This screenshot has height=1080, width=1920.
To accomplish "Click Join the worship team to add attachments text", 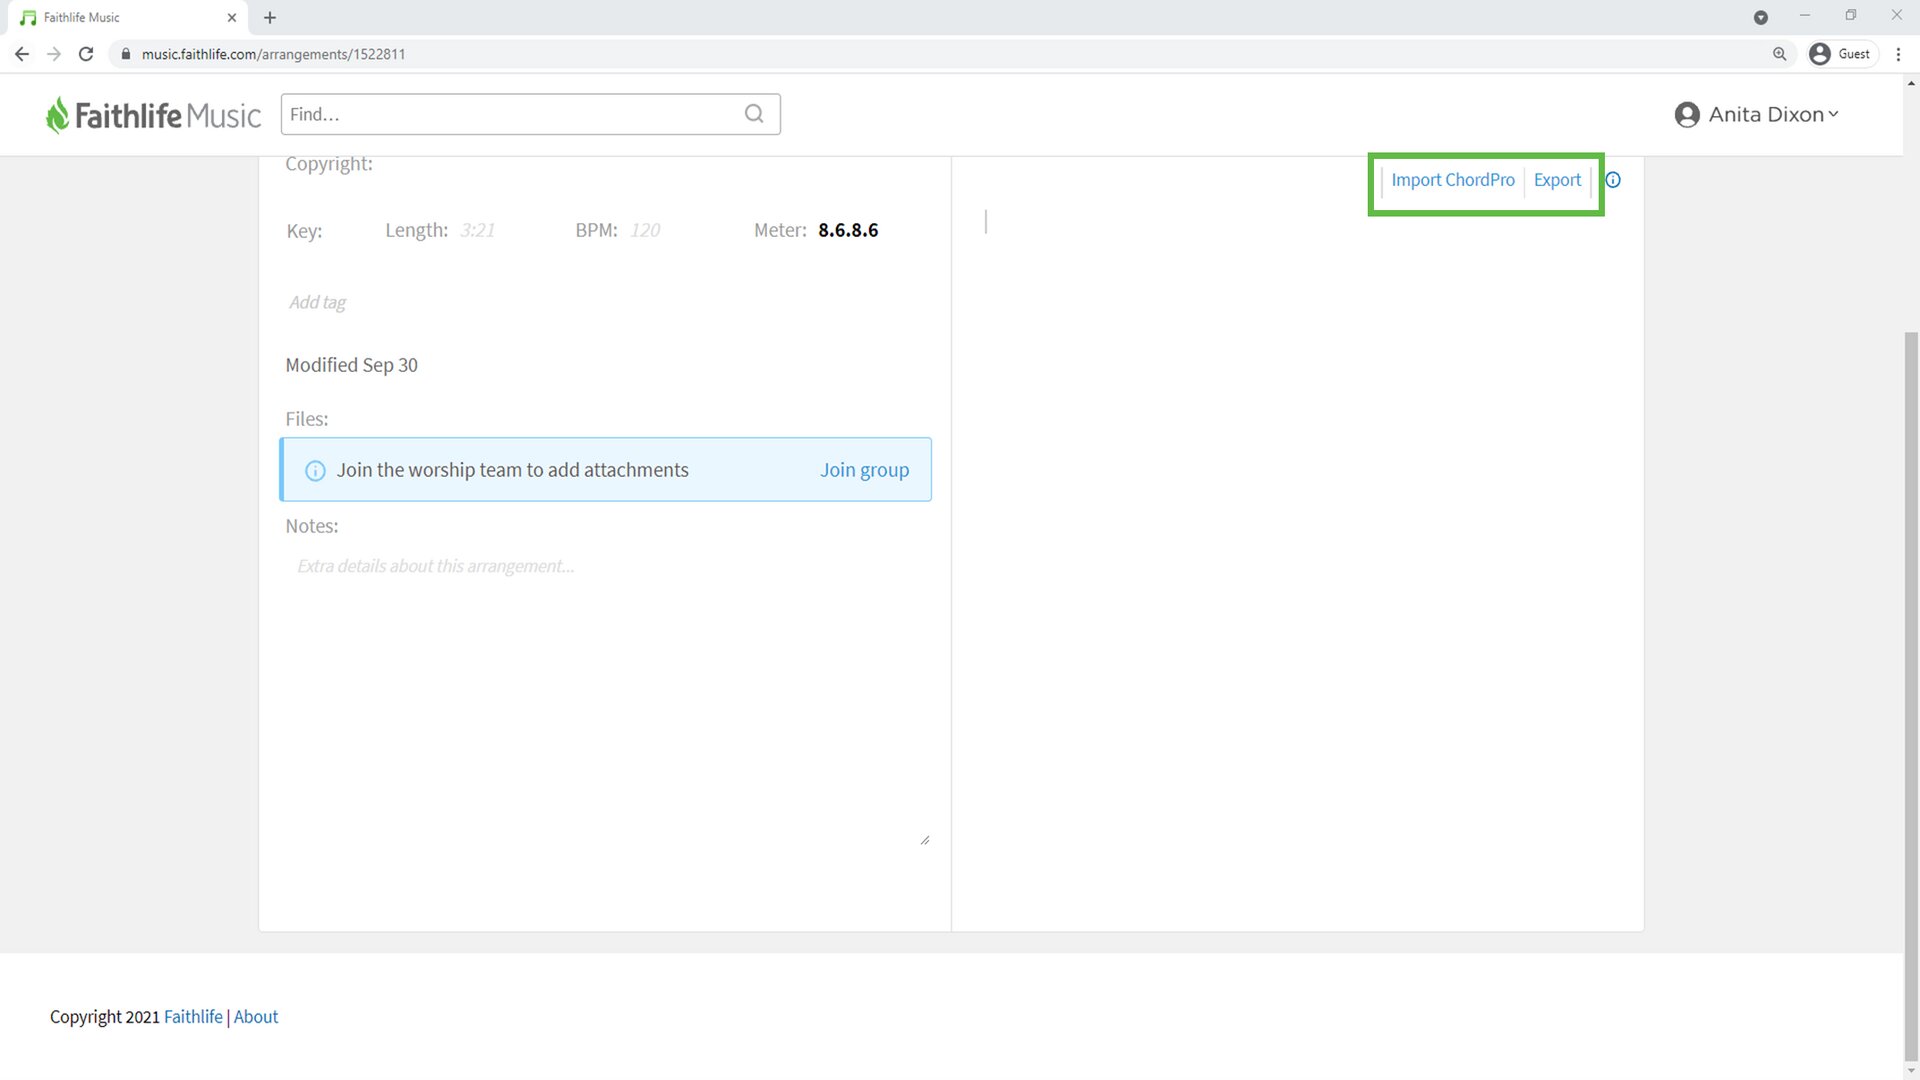I will pos(512,470).
